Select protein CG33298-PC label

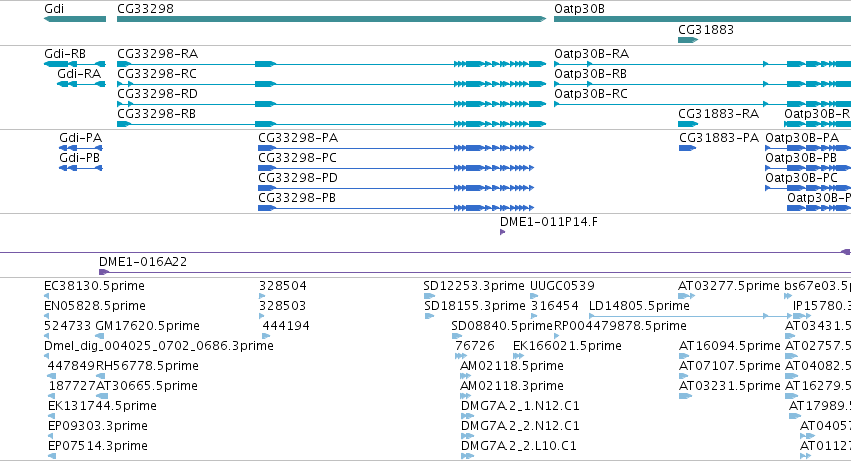pyautogui.click(x=297, y=158)
